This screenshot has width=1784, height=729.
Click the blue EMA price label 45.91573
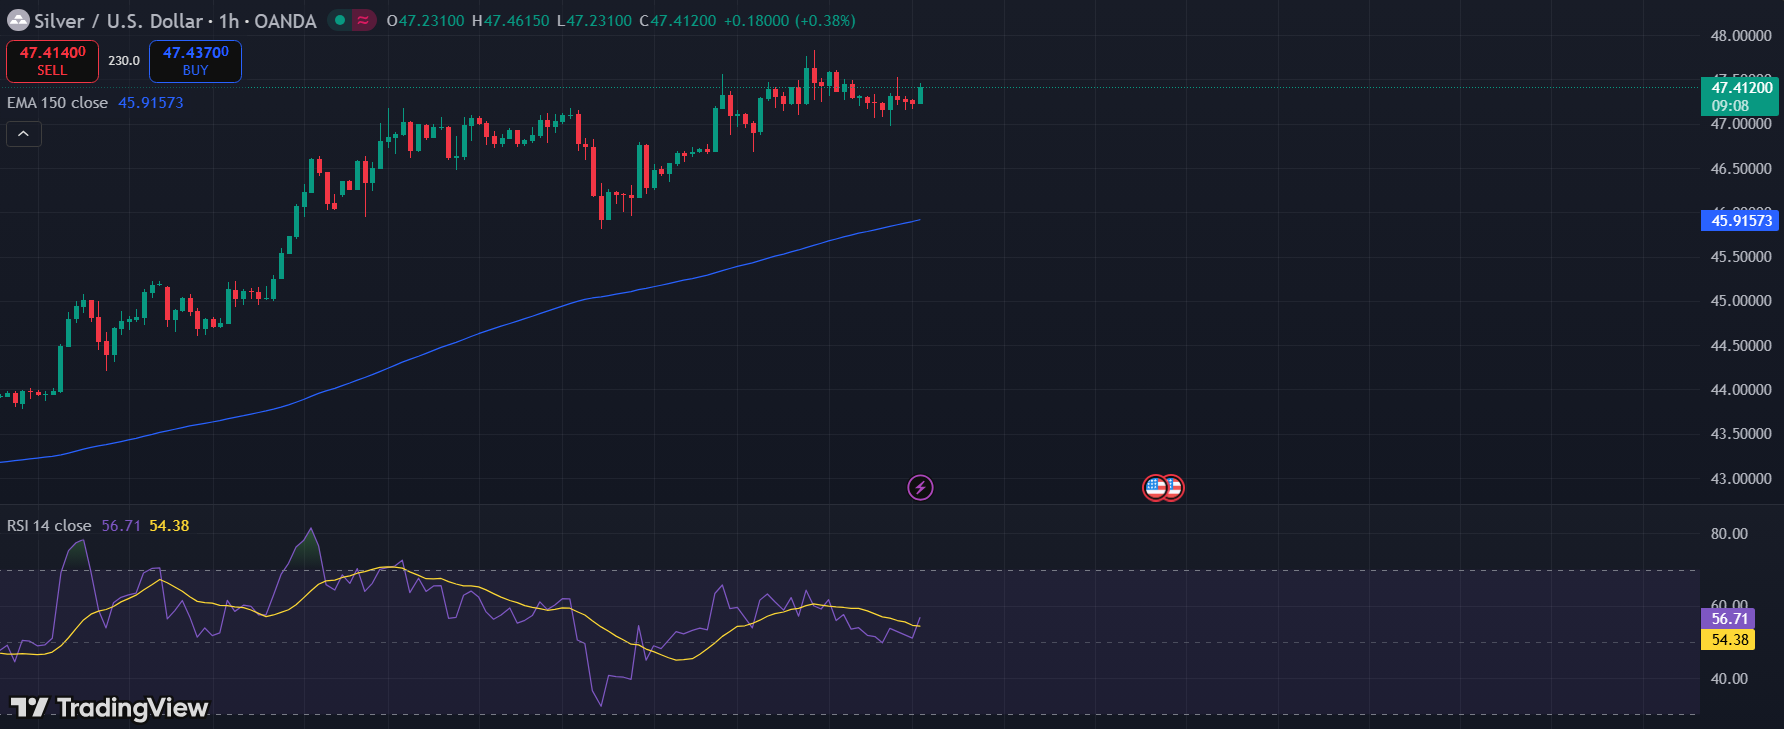[1740, 221]
